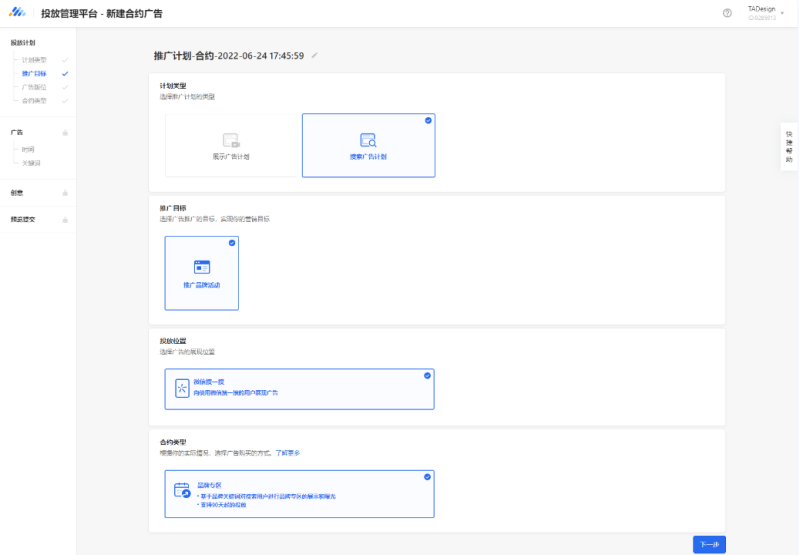Click the lock icon beside 广告
Screen dimensions: 800x555
point(65,132)
